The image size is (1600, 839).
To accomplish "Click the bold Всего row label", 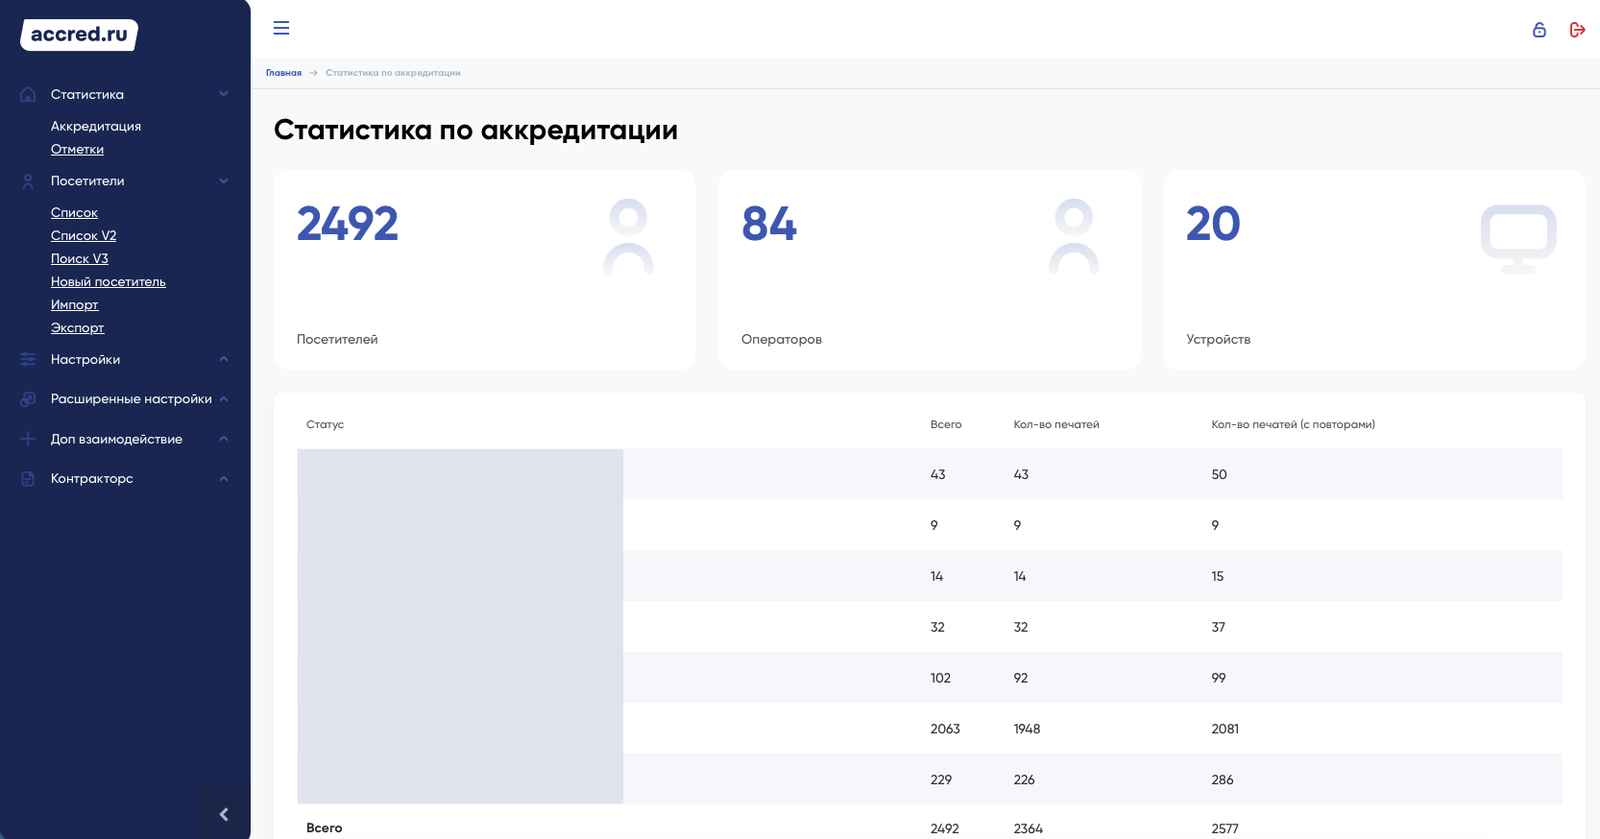I will 324,828.
